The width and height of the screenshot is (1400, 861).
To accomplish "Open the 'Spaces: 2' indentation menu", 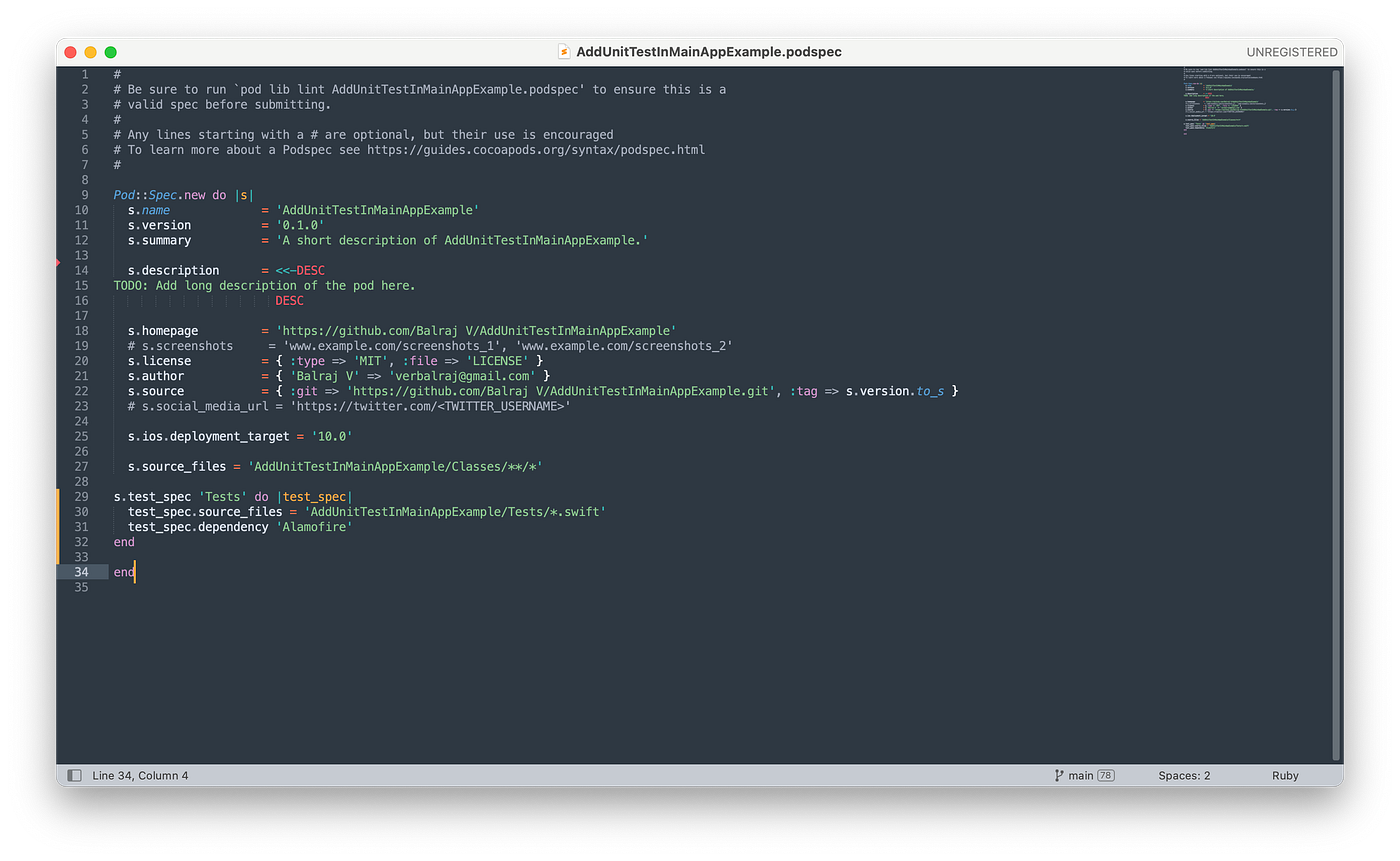I will pos(1184,776).
